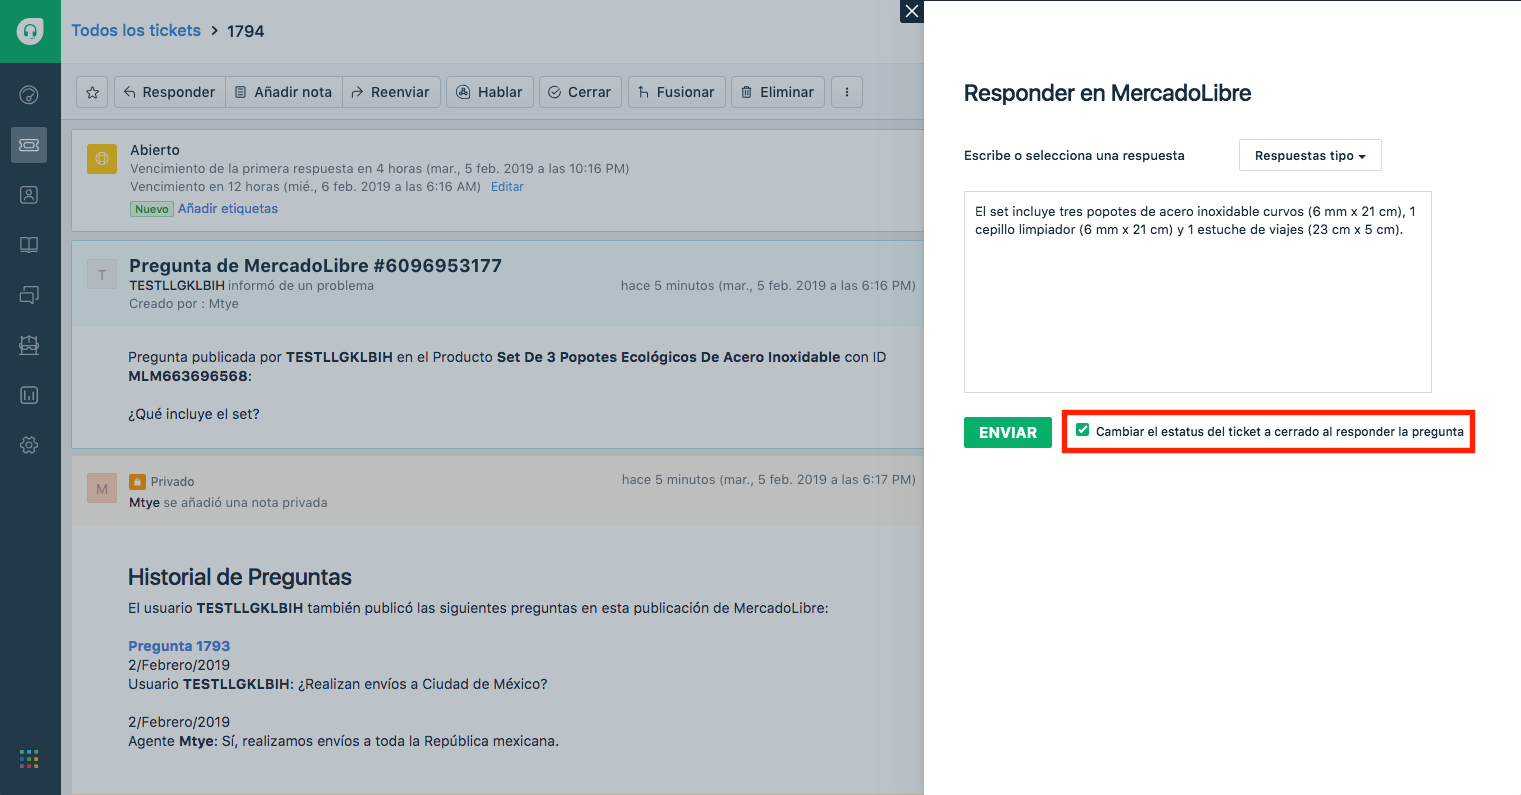
Task: Click the yellow globe source icon
Action: click(x=102, y=158)
